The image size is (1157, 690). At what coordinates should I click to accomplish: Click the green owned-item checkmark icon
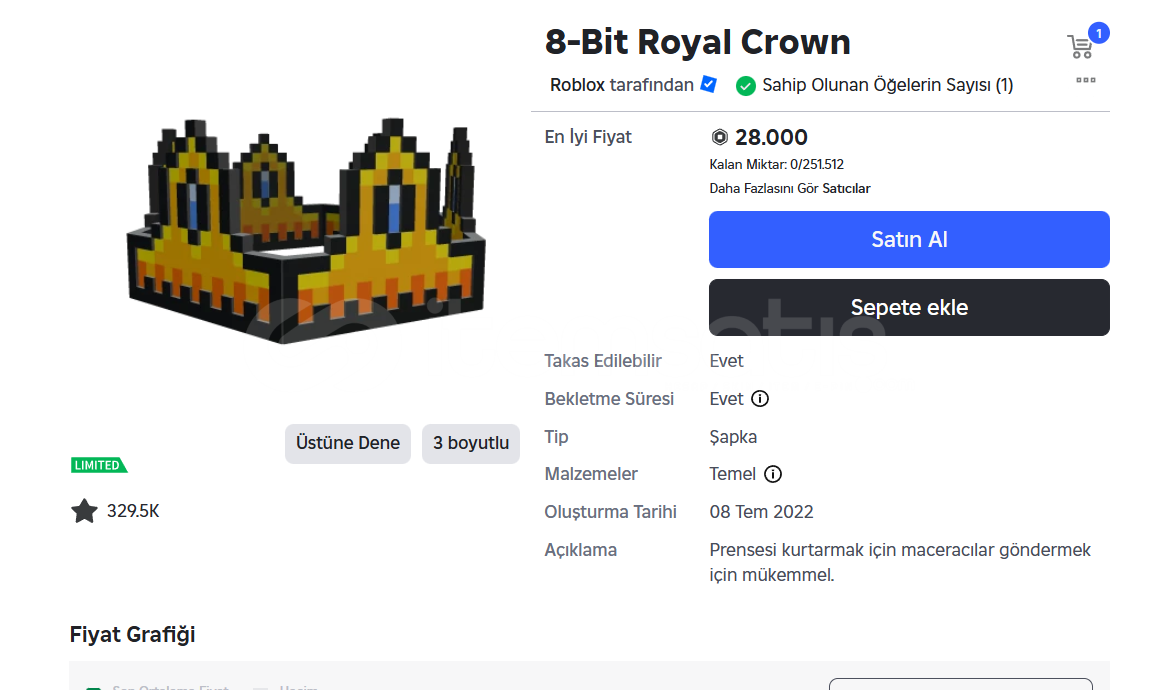point(745,86)
